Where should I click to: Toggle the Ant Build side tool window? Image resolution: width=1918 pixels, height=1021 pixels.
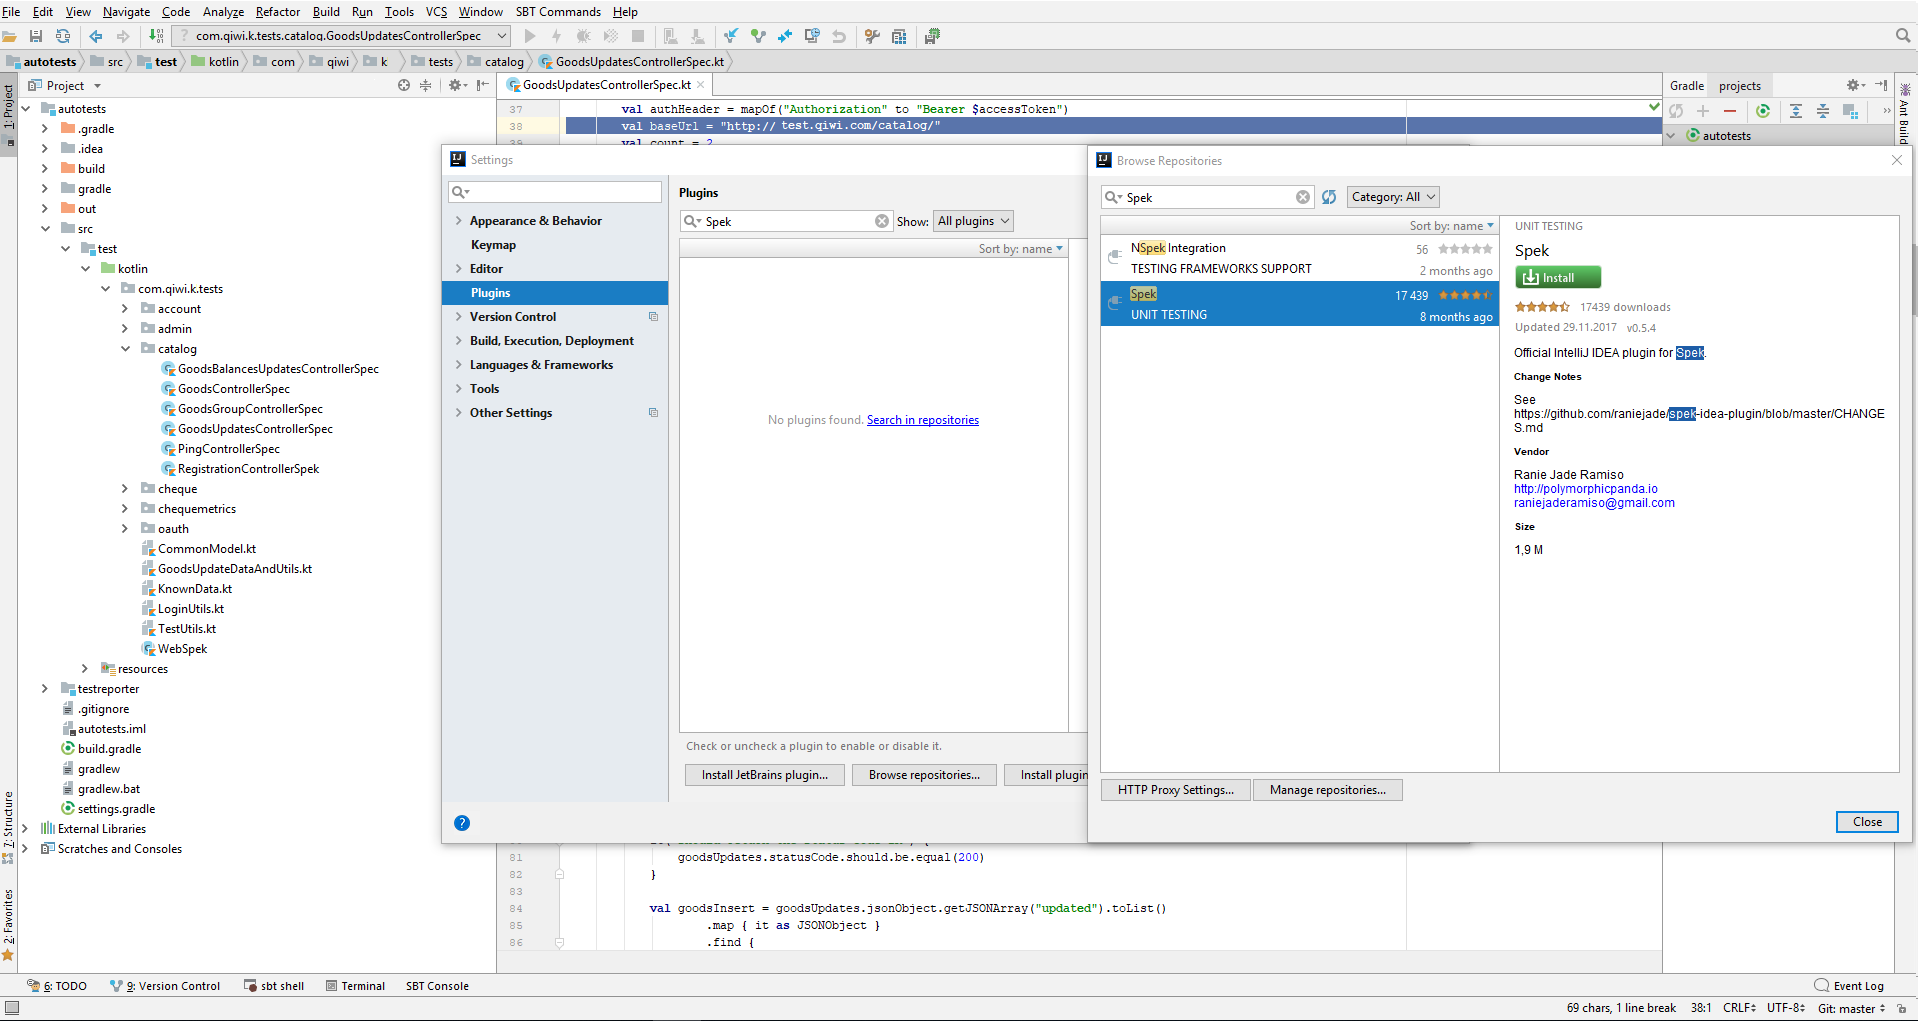tap(1904, 115)
